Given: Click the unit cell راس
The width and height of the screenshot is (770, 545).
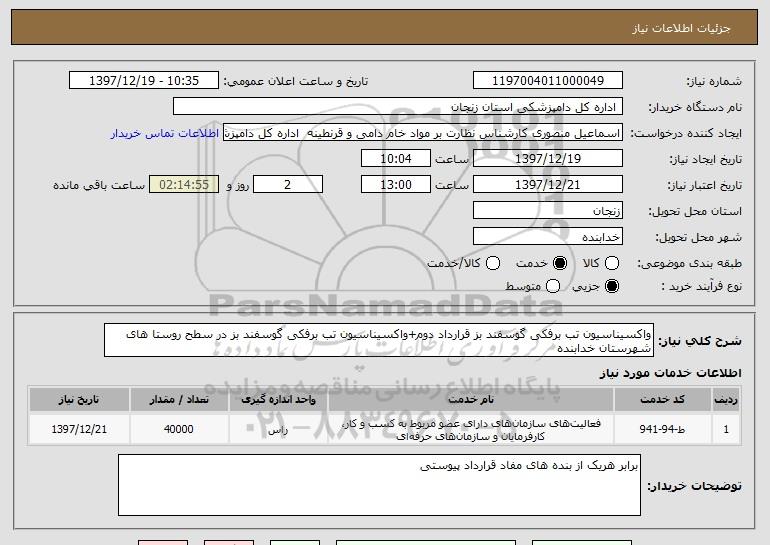Looking at the screenshot, I should [278, 430].
